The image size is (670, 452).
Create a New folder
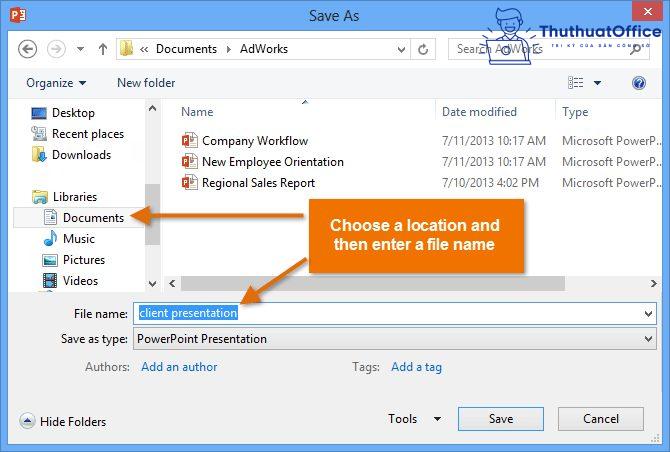point(146,83)
